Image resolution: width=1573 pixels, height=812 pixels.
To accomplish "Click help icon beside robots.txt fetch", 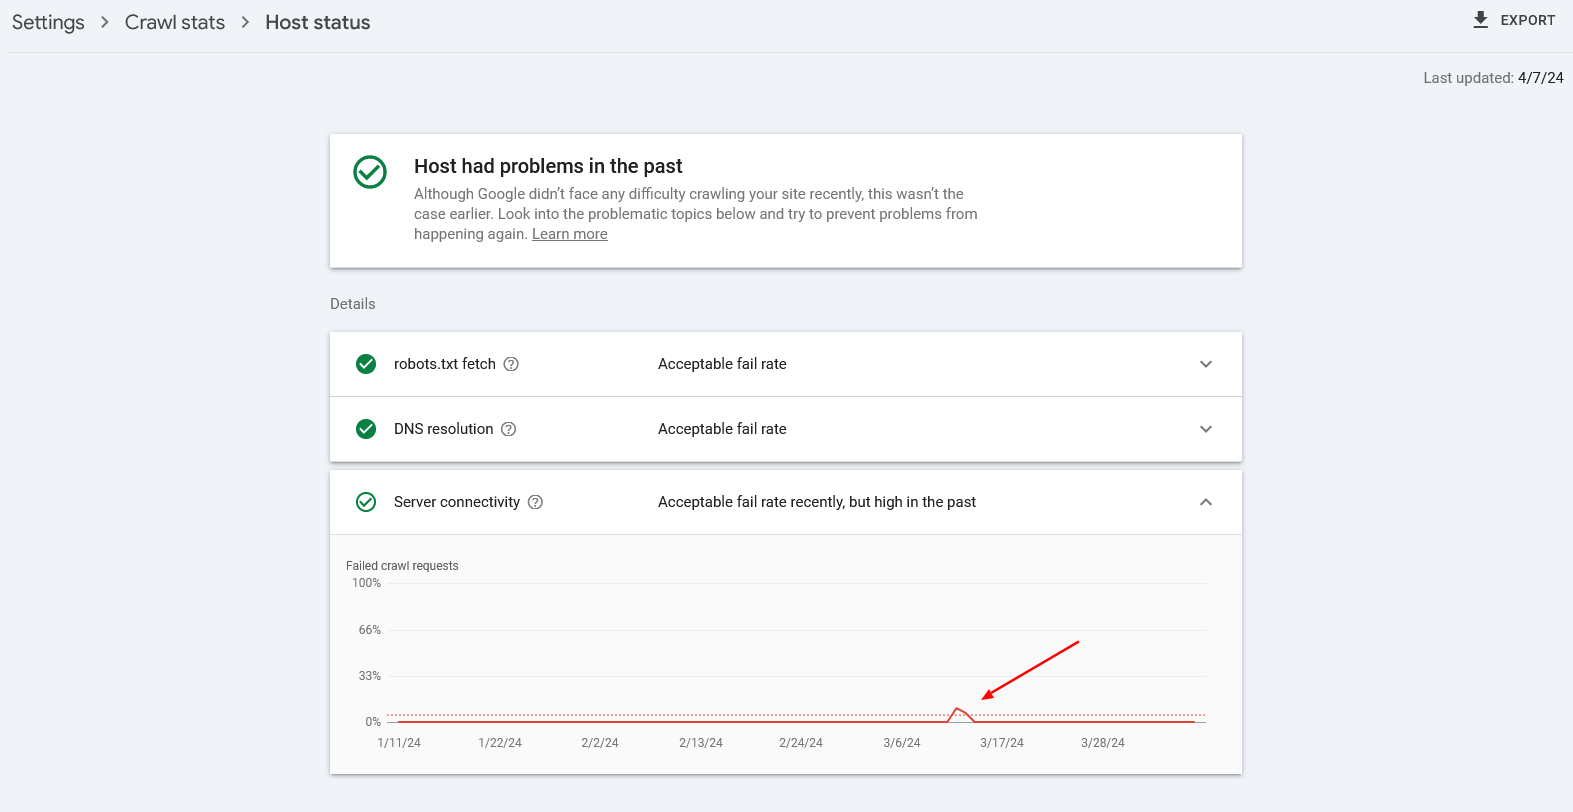I will point(511,364).
